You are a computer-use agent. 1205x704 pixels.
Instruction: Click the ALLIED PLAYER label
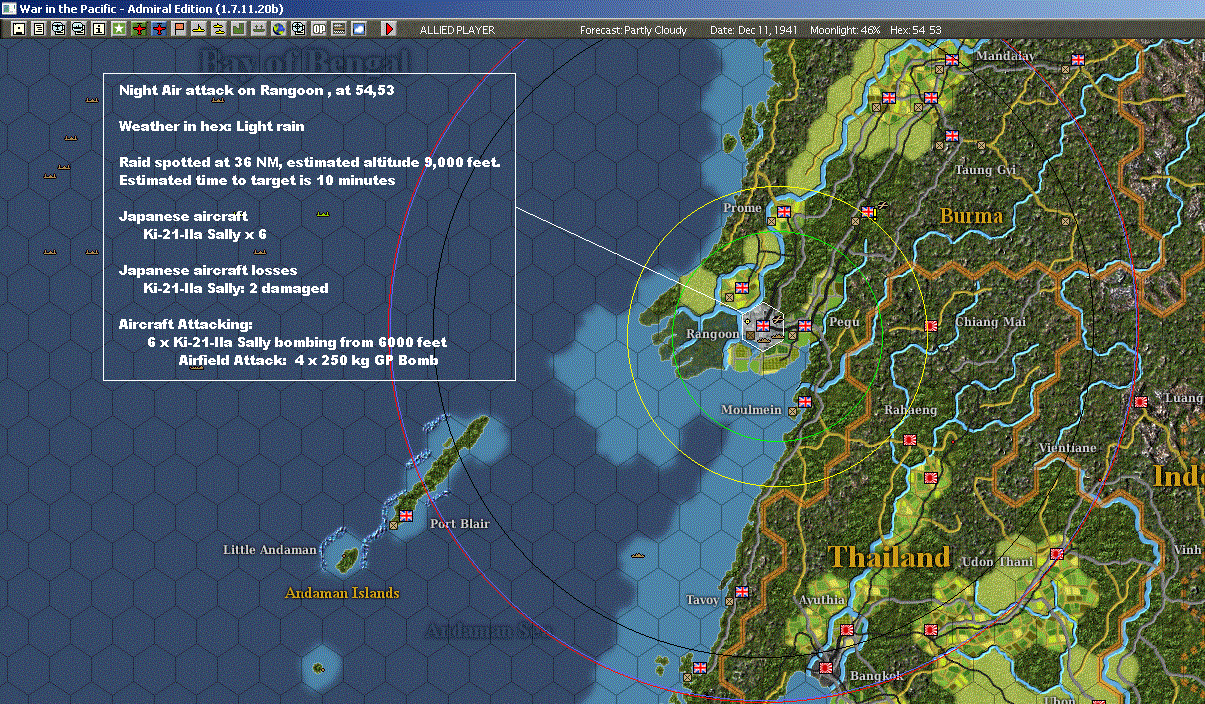click(x=457, y=30)
